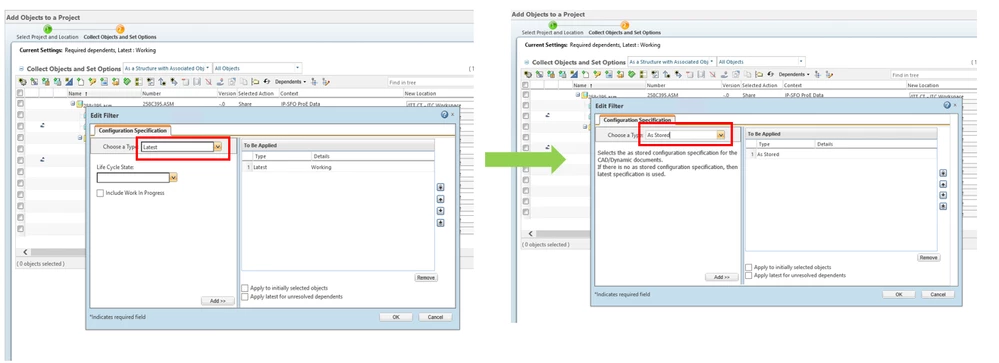Click green diamond toolbar icon above Latest dialog
The height and width of the screenshot is (363, 999).
click(x=127, y=82)
